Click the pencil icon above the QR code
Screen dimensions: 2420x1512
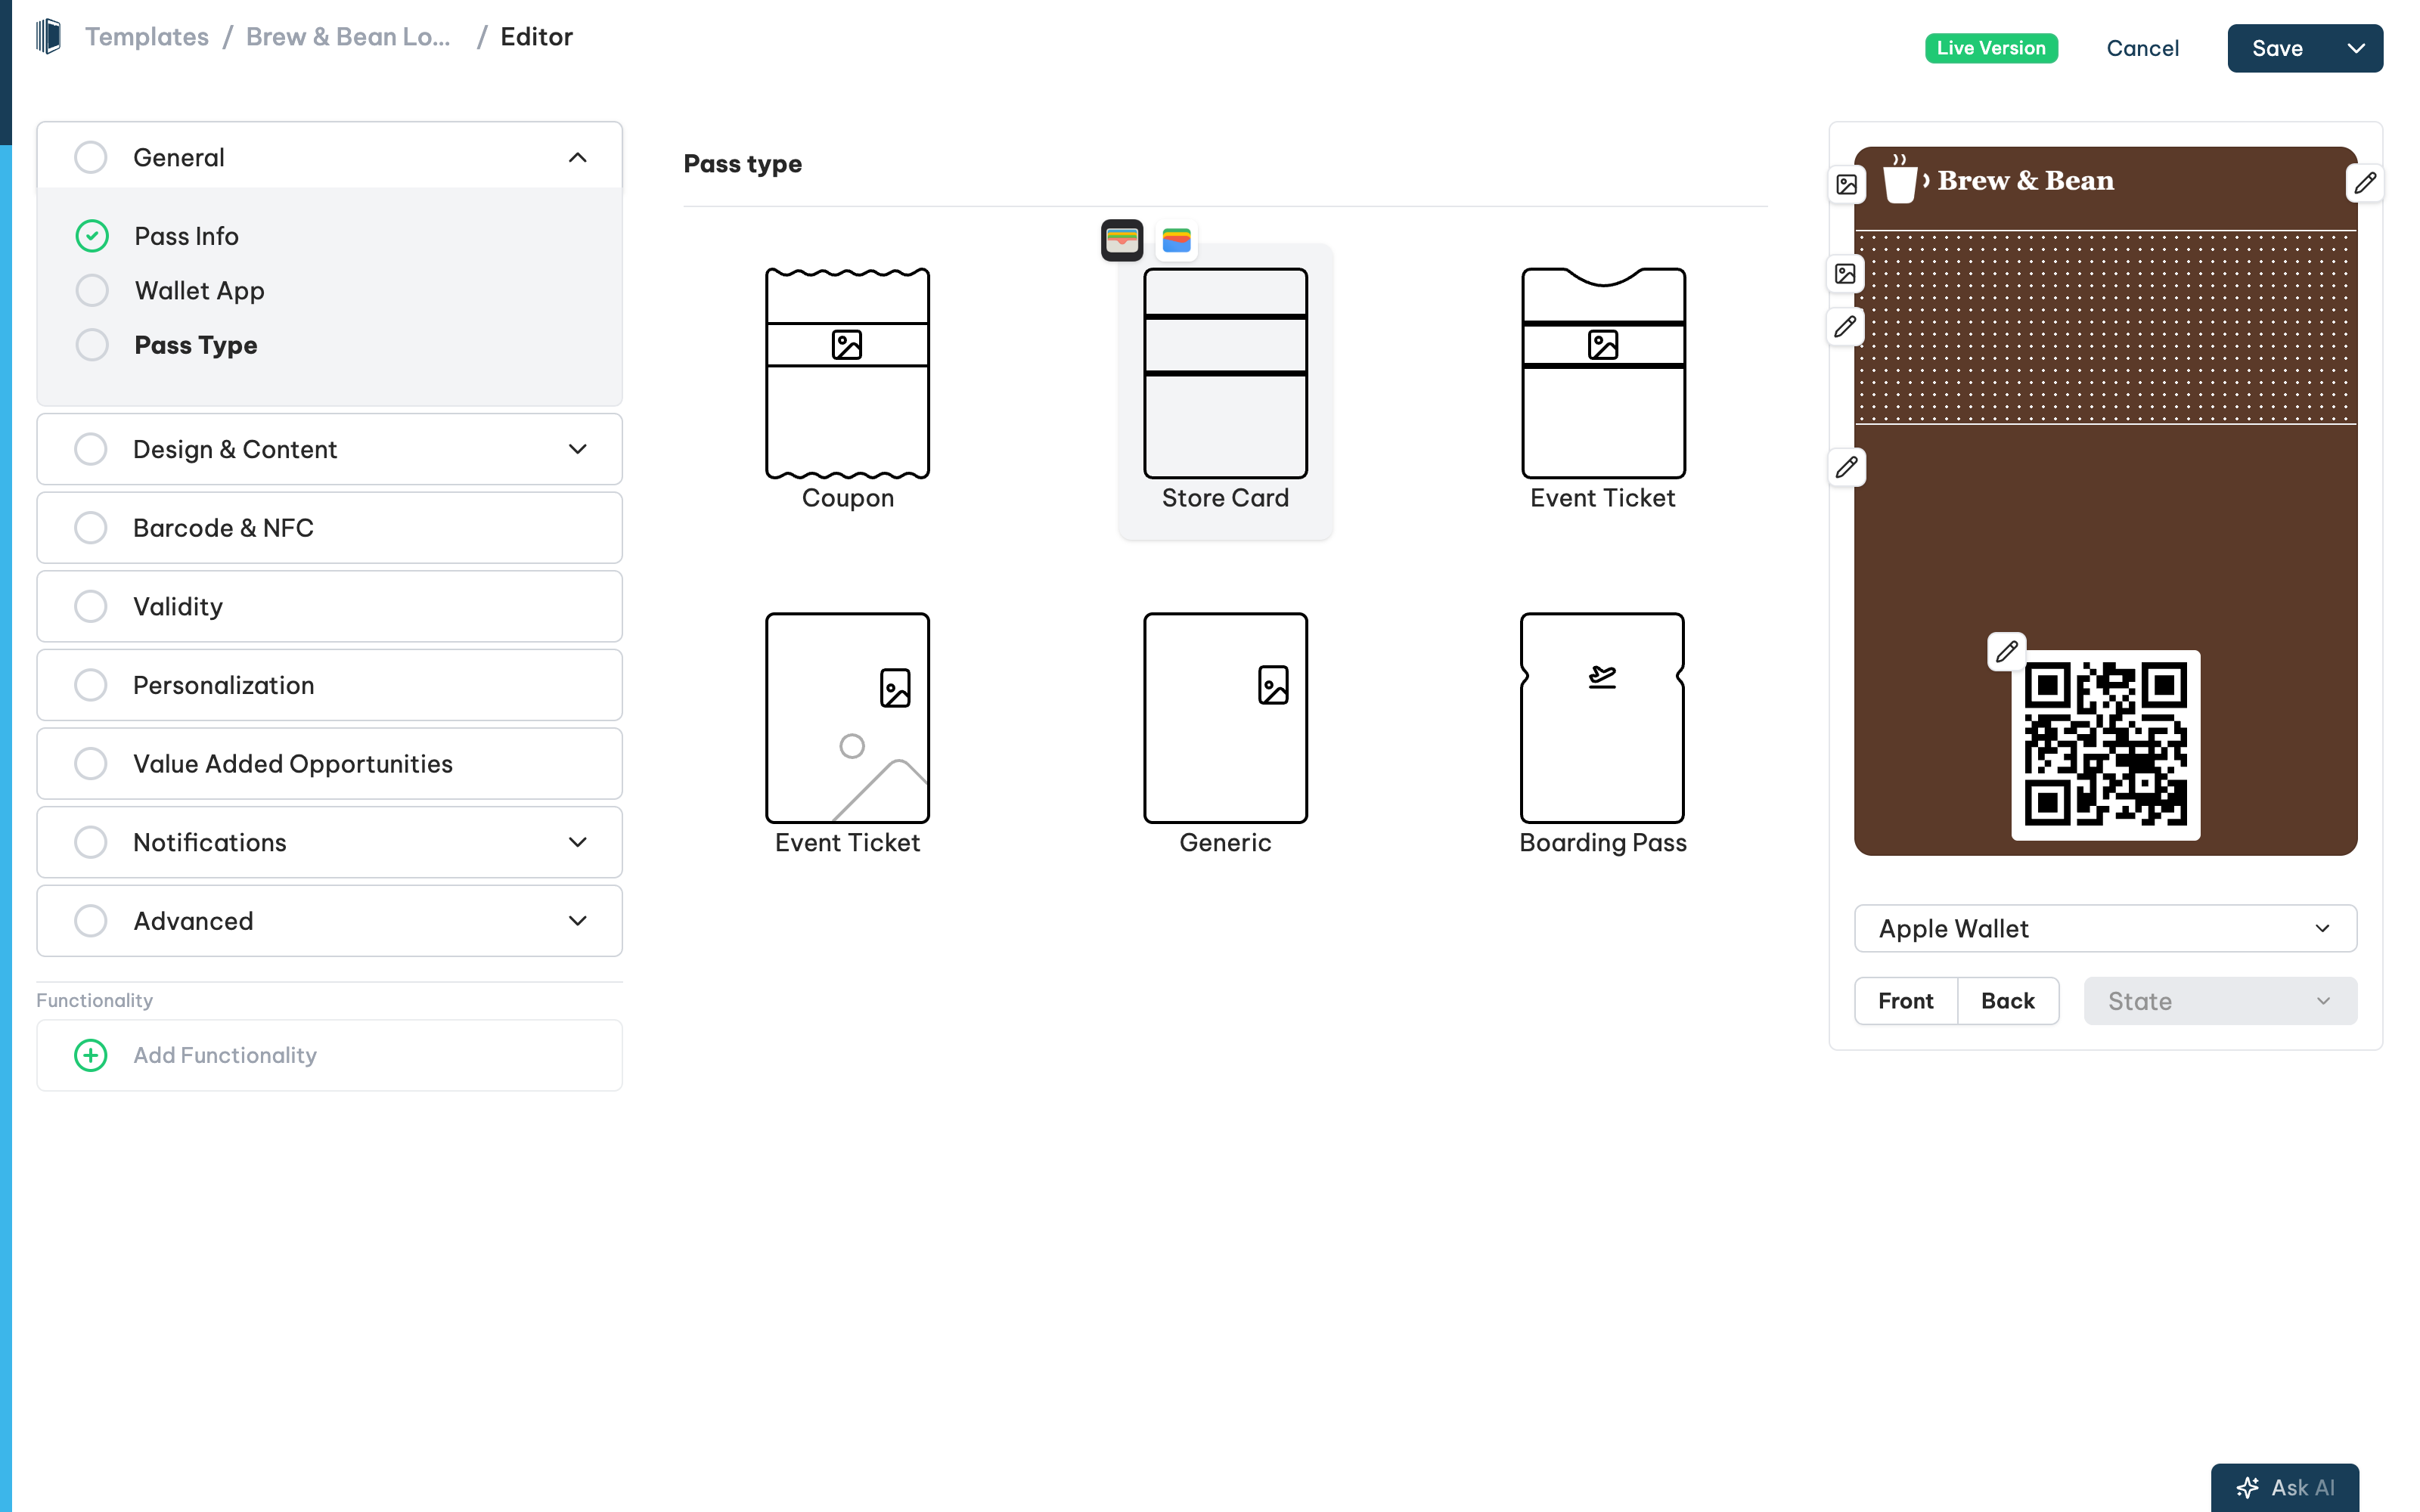[x=2006, y=652]
